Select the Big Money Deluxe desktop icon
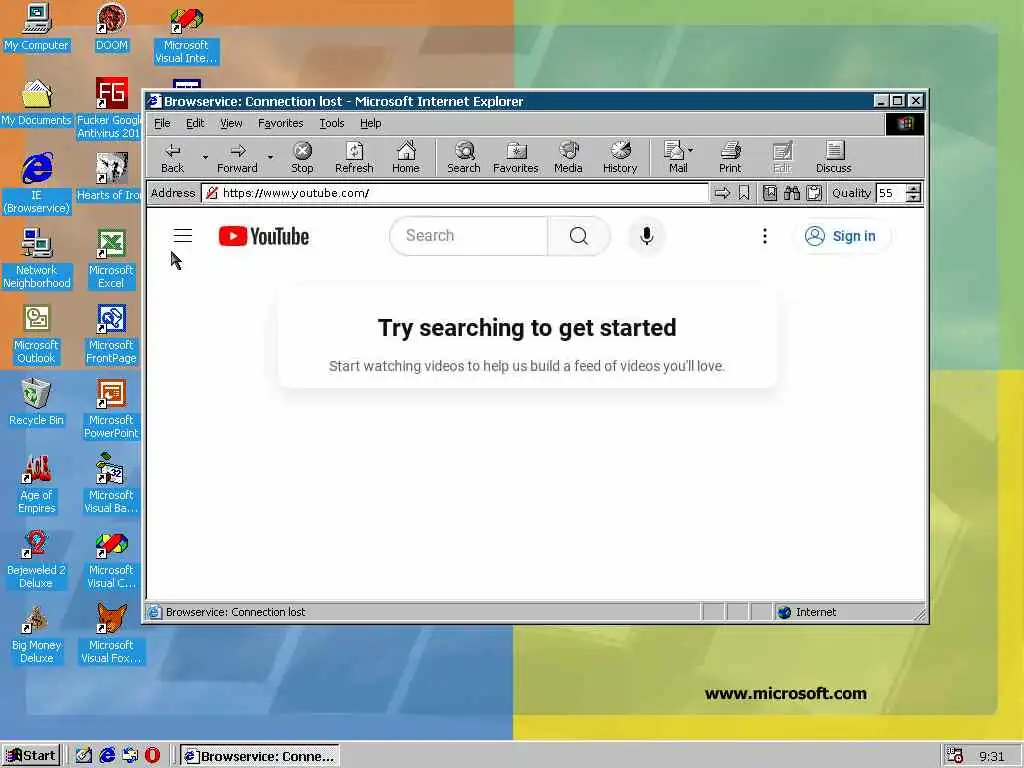 click(x=37, y=634)
